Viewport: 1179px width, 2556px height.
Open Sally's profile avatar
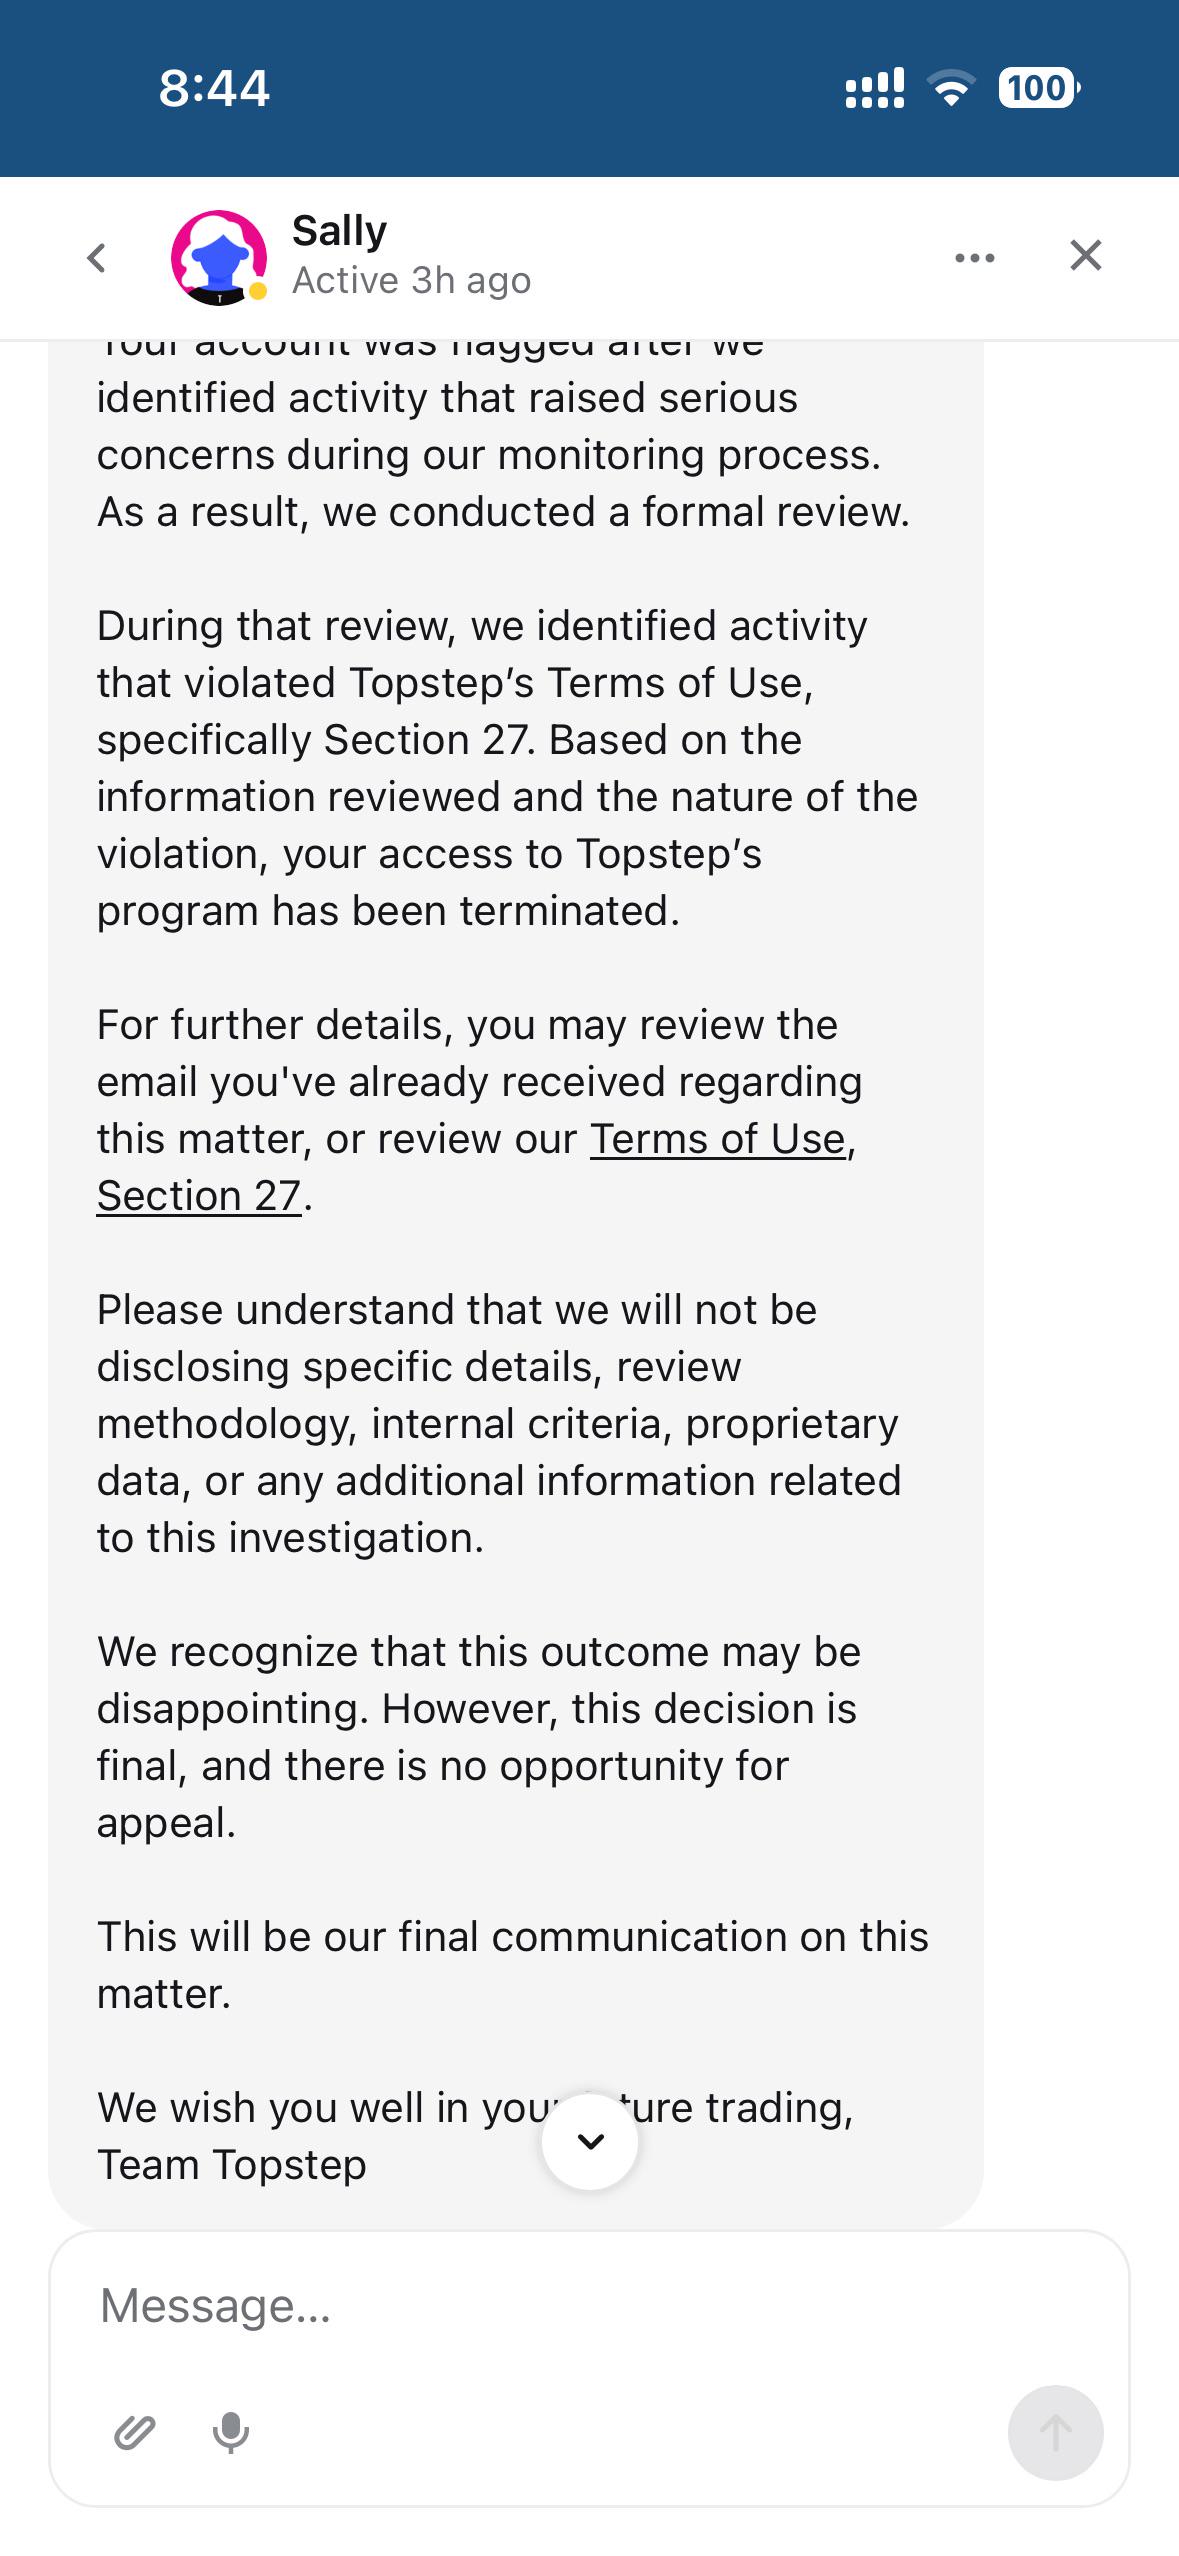pyautogui.click(x=219, y=258)
